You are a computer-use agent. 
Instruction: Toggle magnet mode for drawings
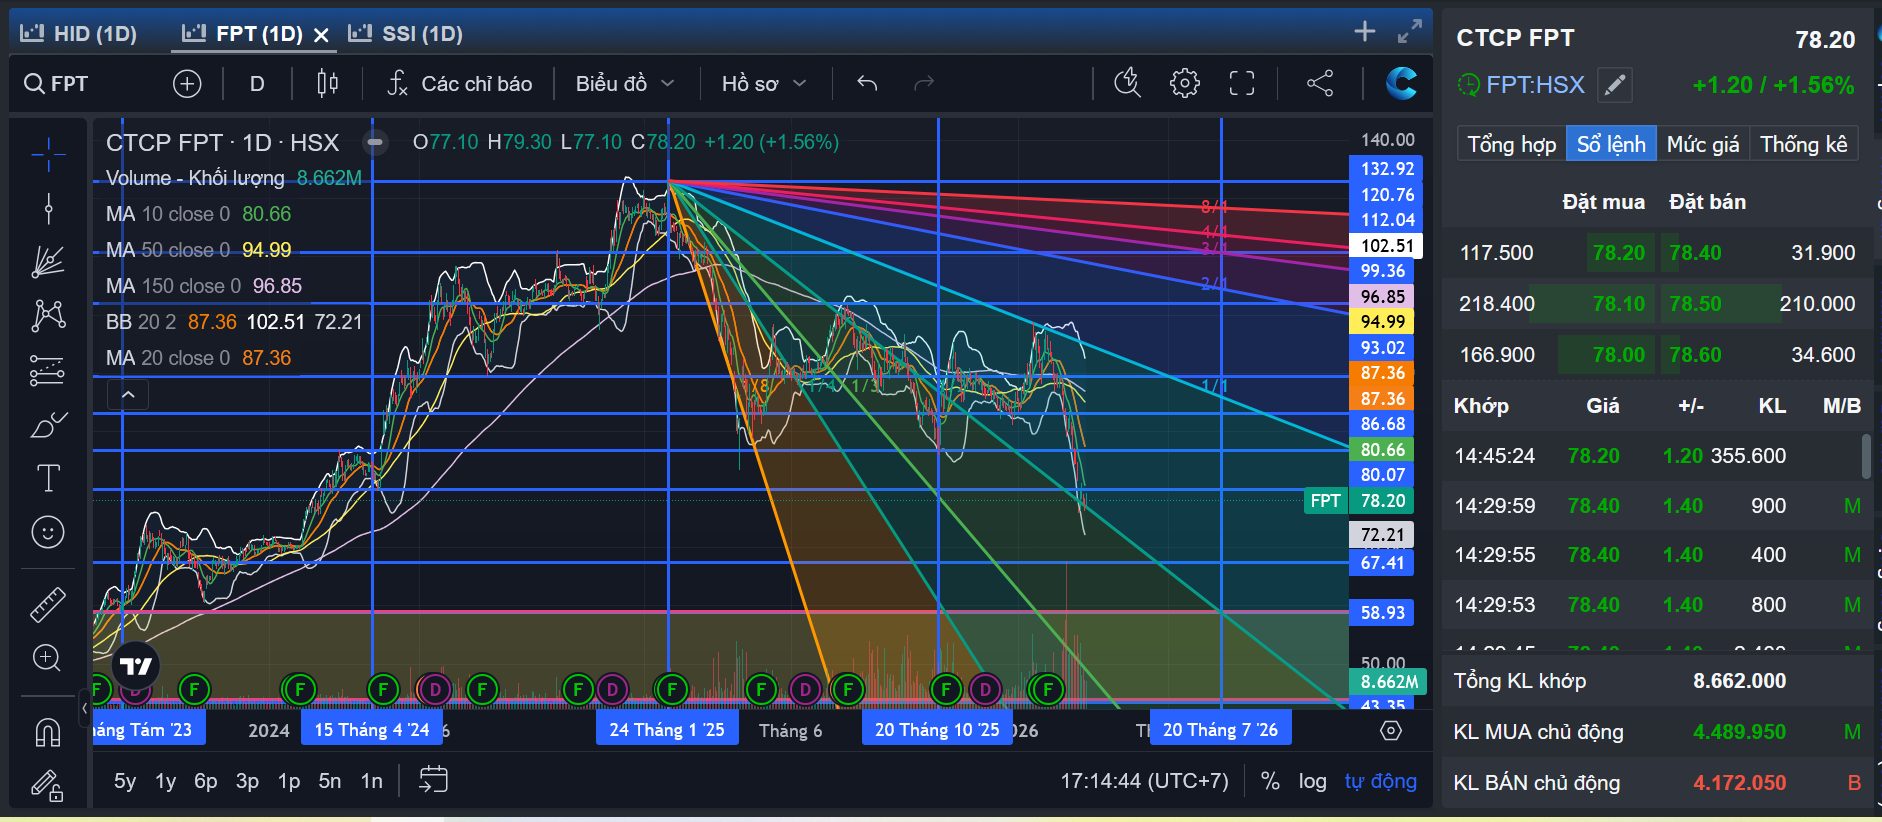(x=48, y=733)
